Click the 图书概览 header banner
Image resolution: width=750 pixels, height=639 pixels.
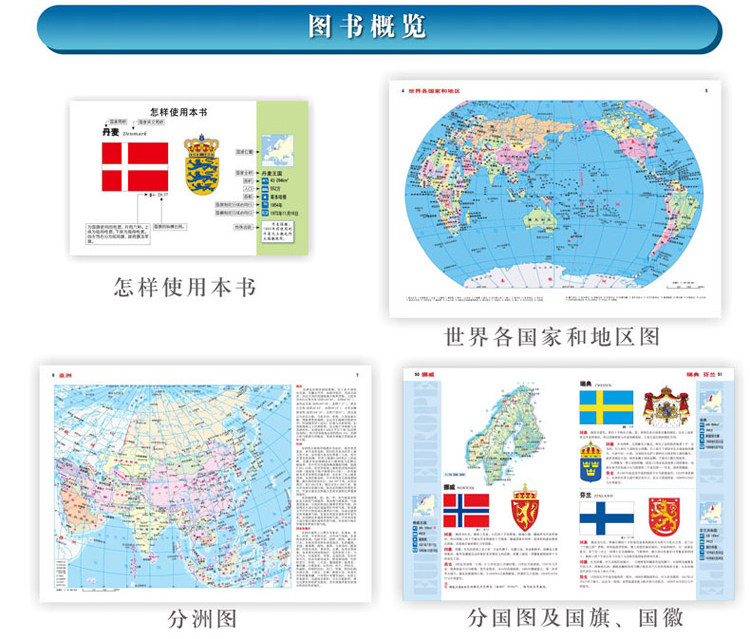coord(379,28)
